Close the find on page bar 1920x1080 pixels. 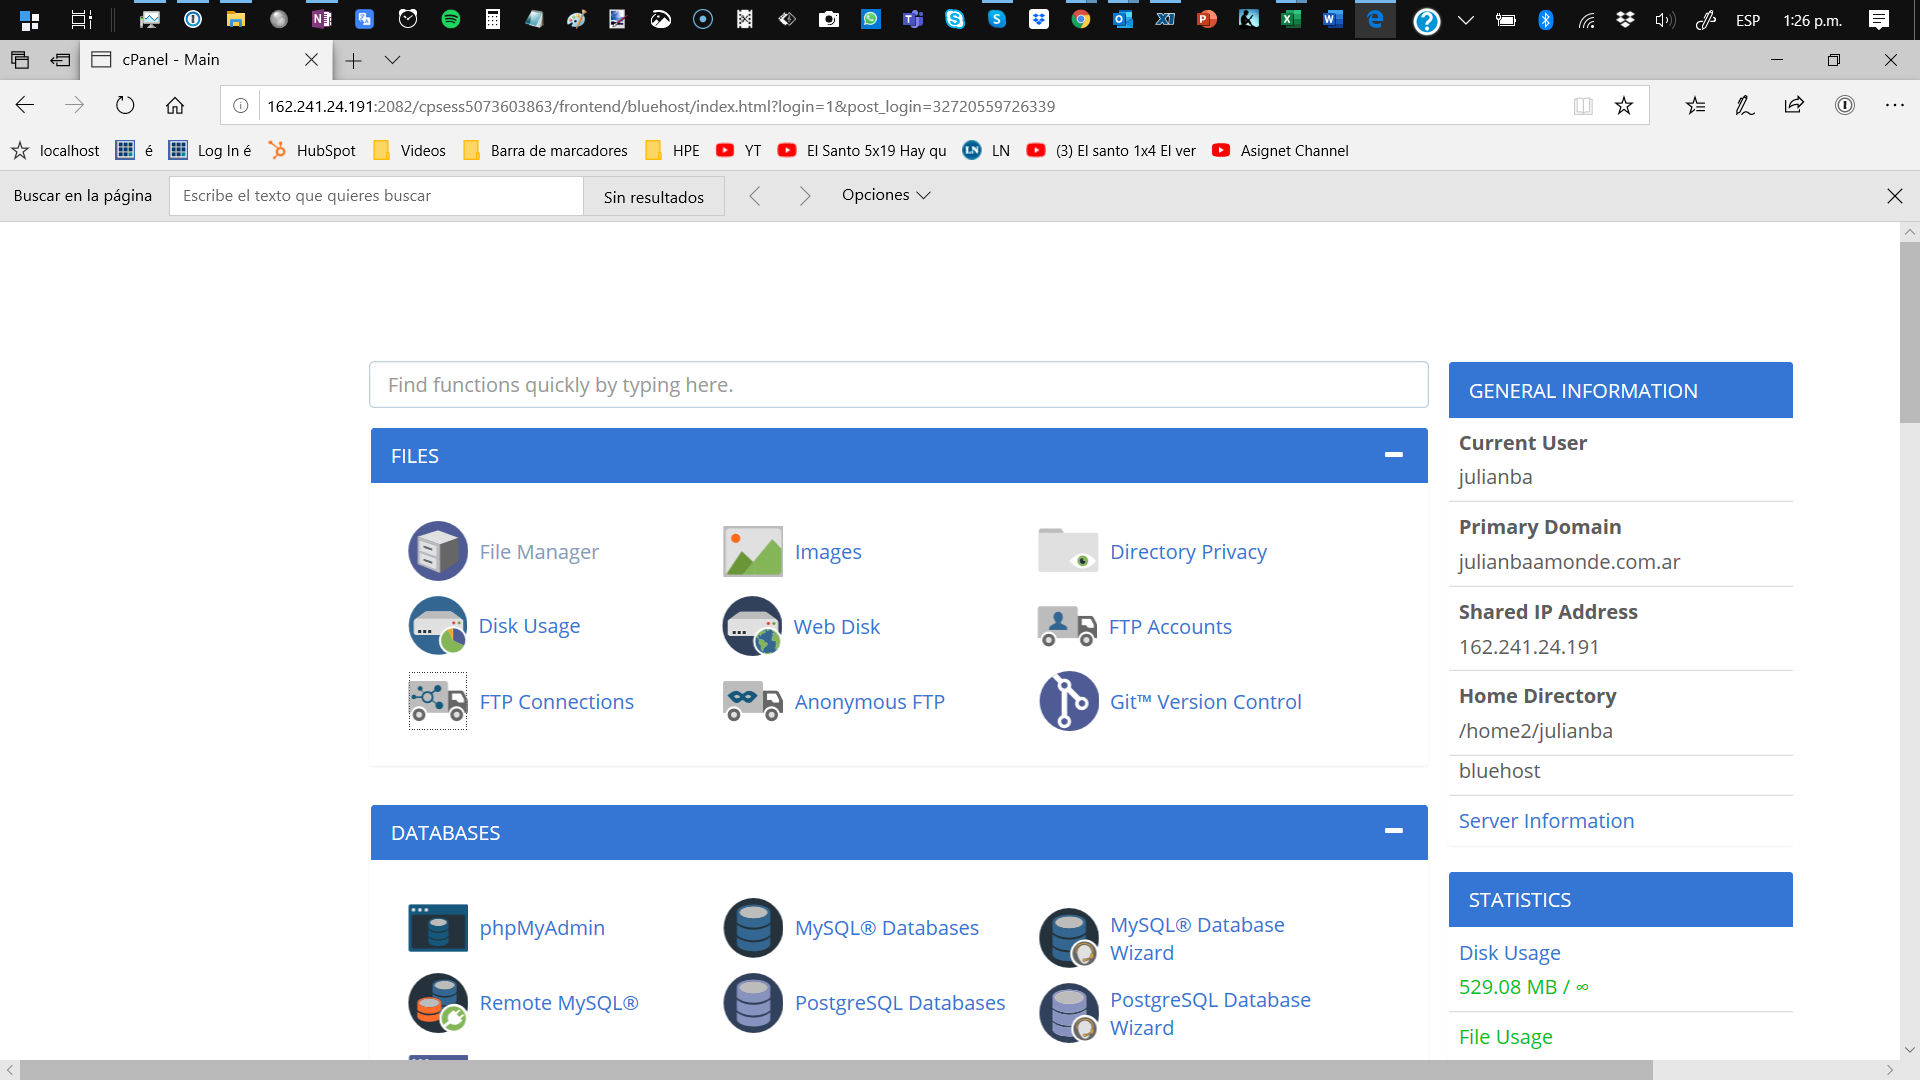(1894, 196)
